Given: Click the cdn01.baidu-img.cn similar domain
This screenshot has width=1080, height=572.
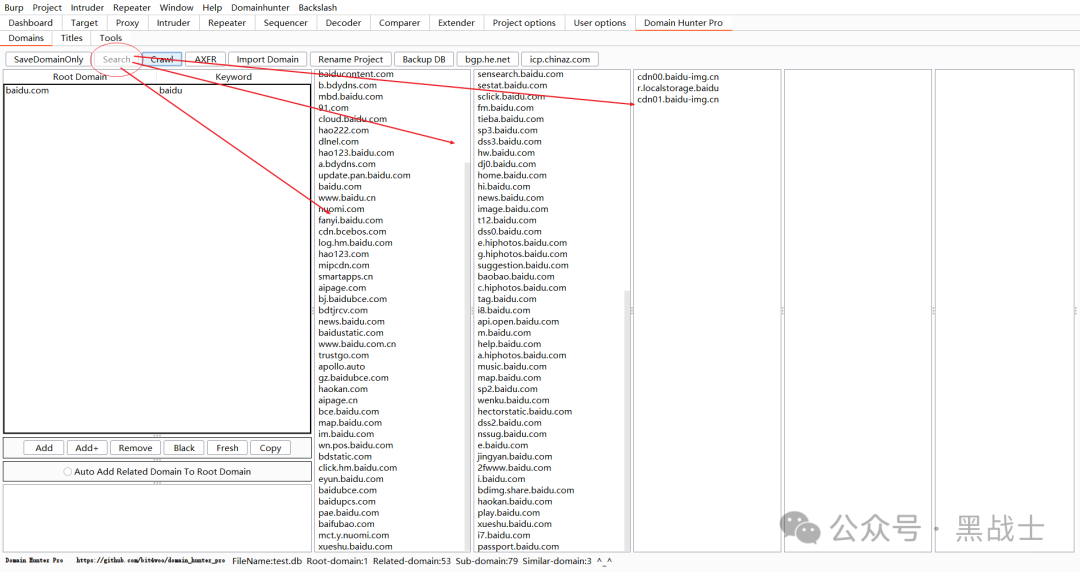Looking at the screenshot, I should pyautogui.click(x=678, y=99).
